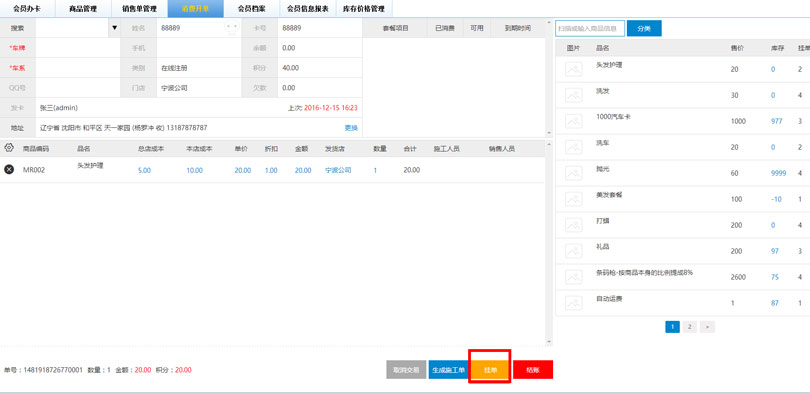
Task: Click 宁波公司 in the 发货店 column
Action: 338,170
